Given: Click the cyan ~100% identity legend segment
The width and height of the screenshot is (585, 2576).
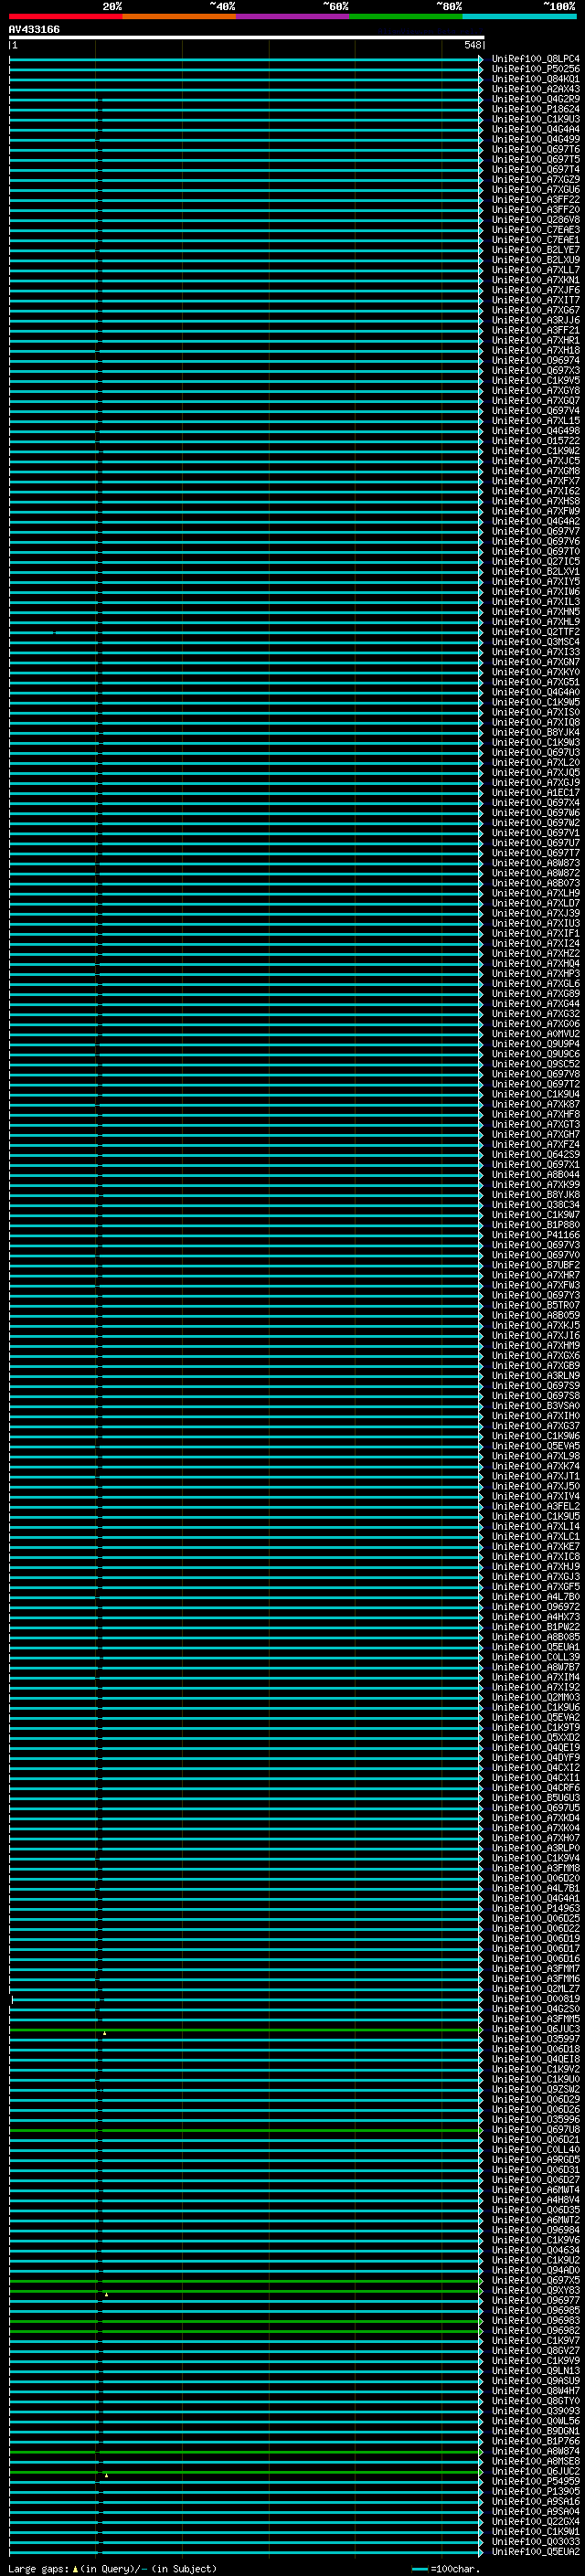Looking at the screenshot, I should [519, 16].
